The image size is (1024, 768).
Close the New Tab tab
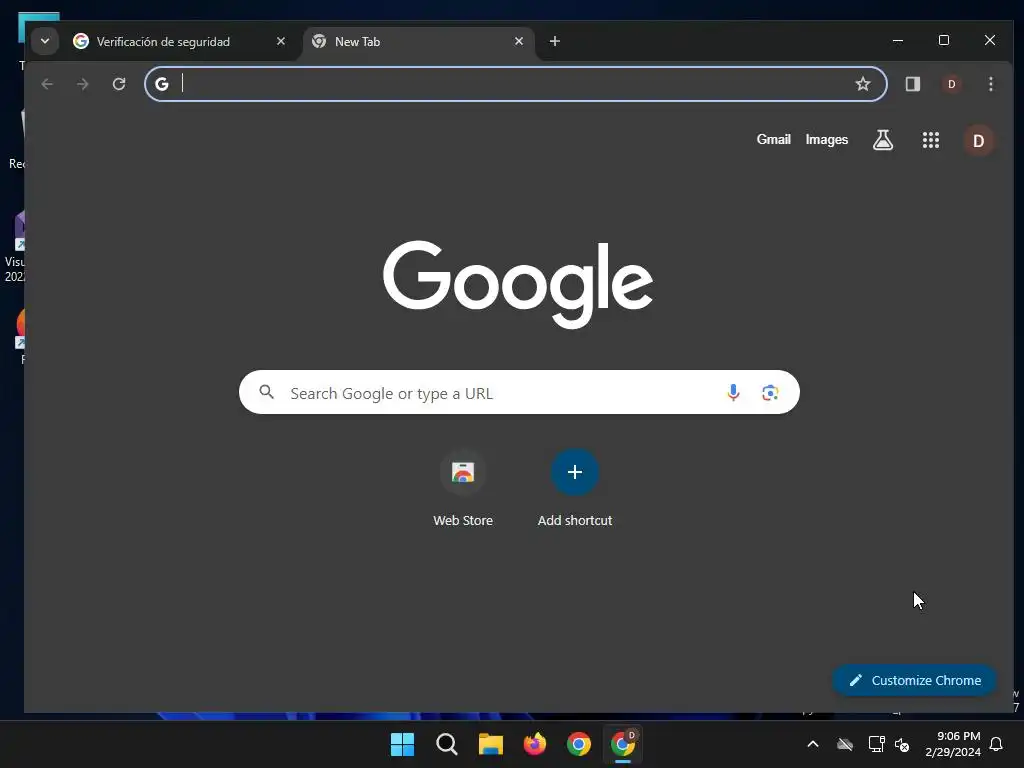[519, 41]
